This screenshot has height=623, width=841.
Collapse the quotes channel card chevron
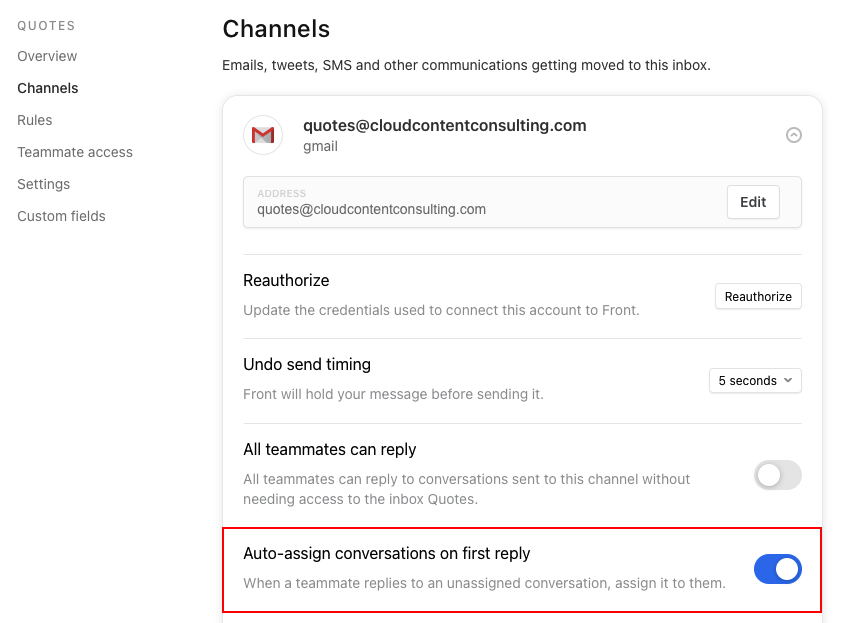point(794,135)
